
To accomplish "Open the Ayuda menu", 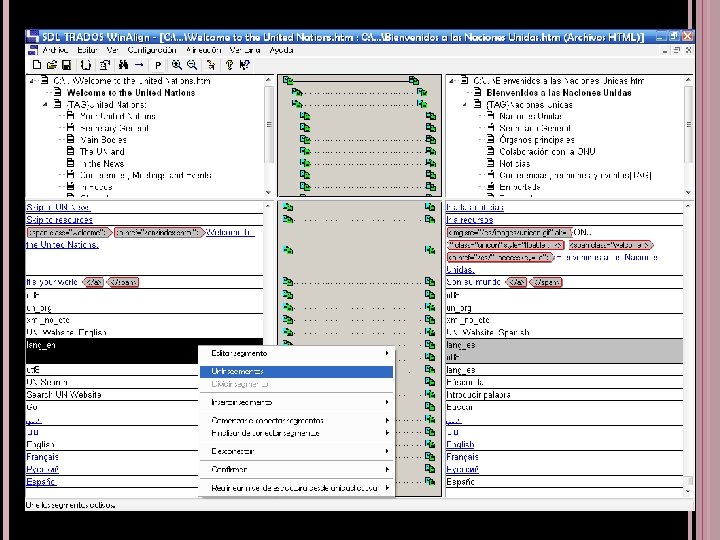I will click(281, 50).
